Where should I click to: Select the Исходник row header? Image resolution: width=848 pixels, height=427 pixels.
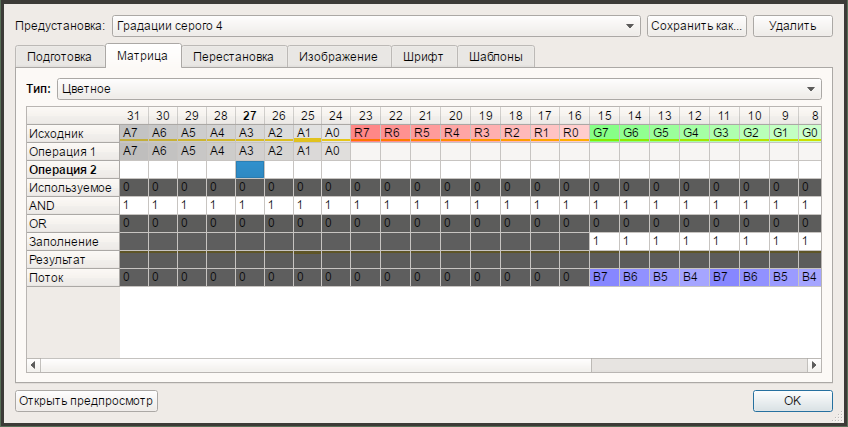(x=73, y=134)
